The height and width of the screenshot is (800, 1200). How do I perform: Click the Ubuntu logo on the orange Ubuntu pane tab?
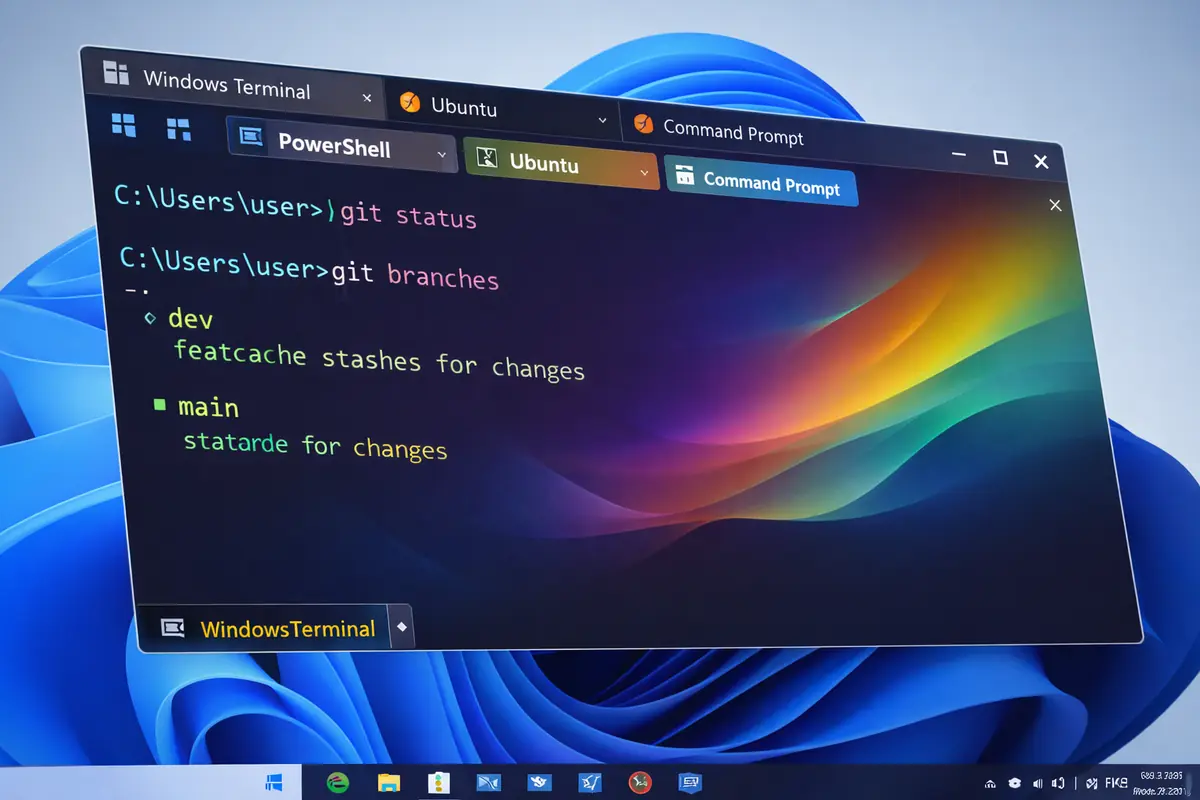[487, 159]
